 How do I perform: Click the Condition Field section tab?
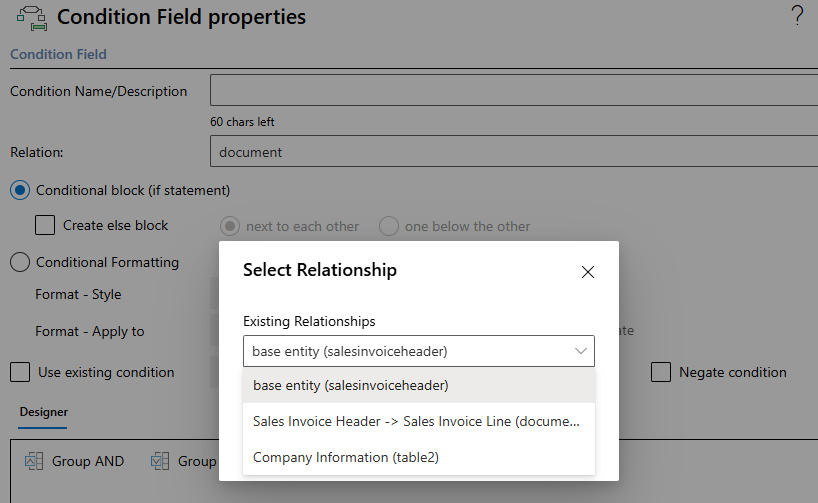58,54
